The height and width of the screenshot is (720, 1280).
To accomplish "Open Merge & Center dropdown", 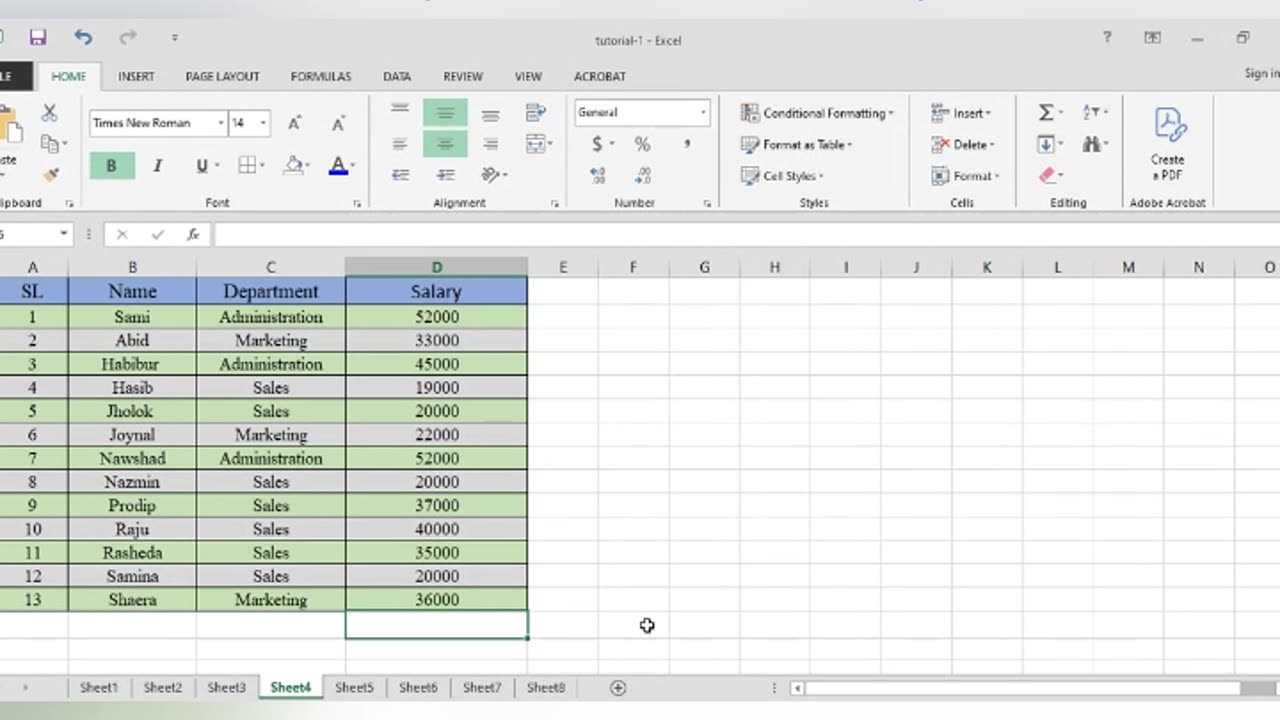I will pyautogui.click(x=550, y=144).
